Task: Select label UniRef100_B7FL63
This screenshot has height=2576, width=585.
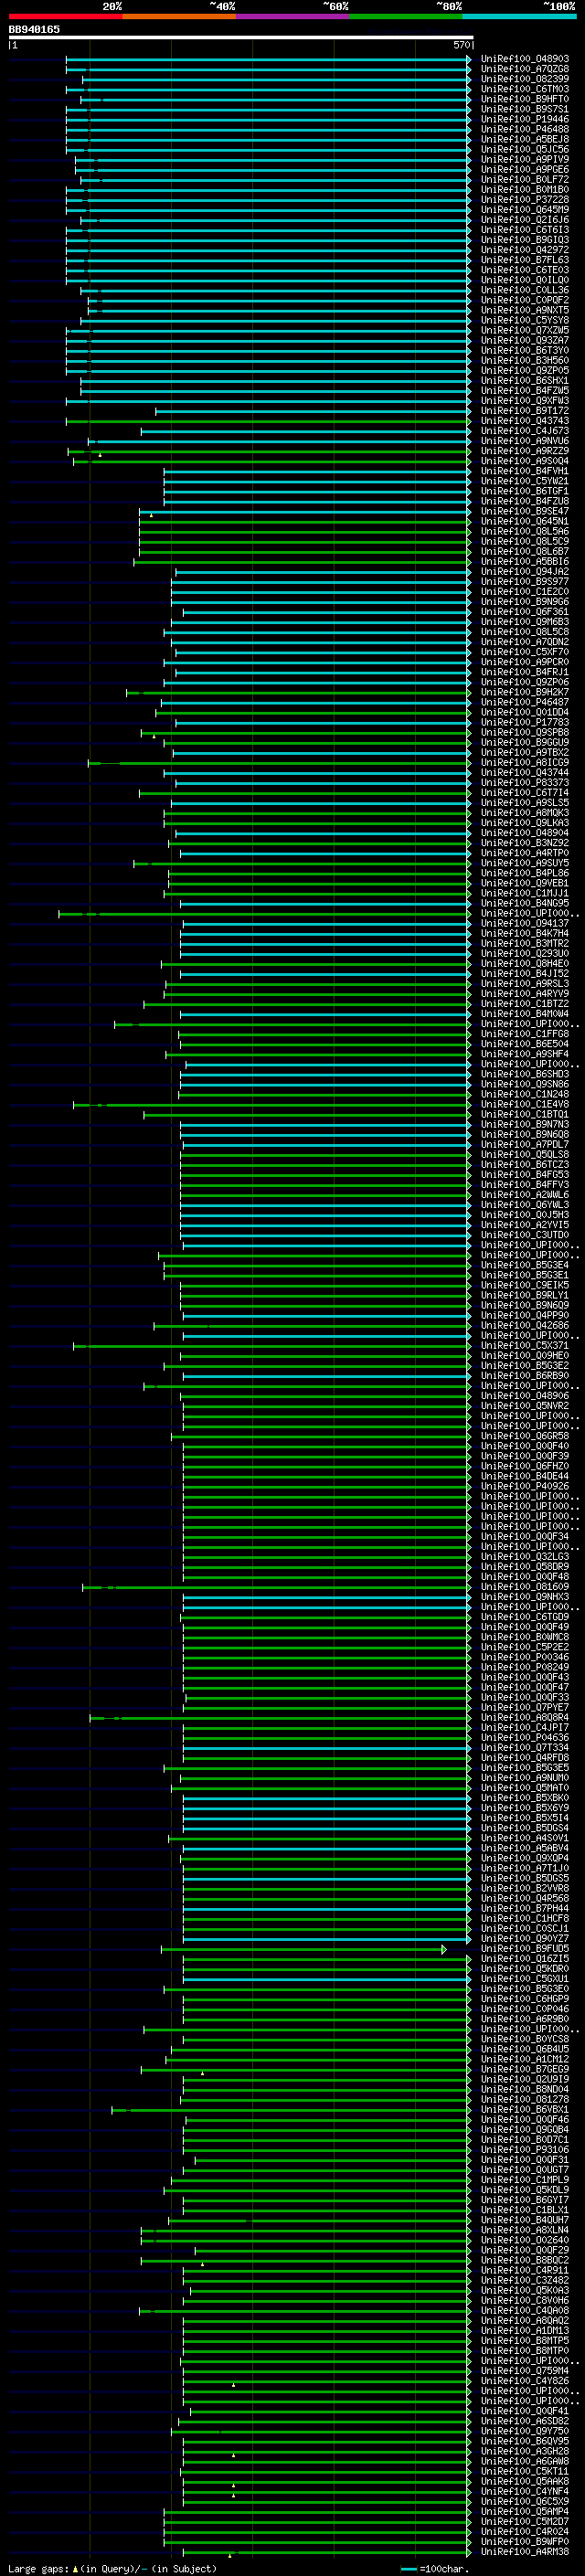Action: coord(525,260)
